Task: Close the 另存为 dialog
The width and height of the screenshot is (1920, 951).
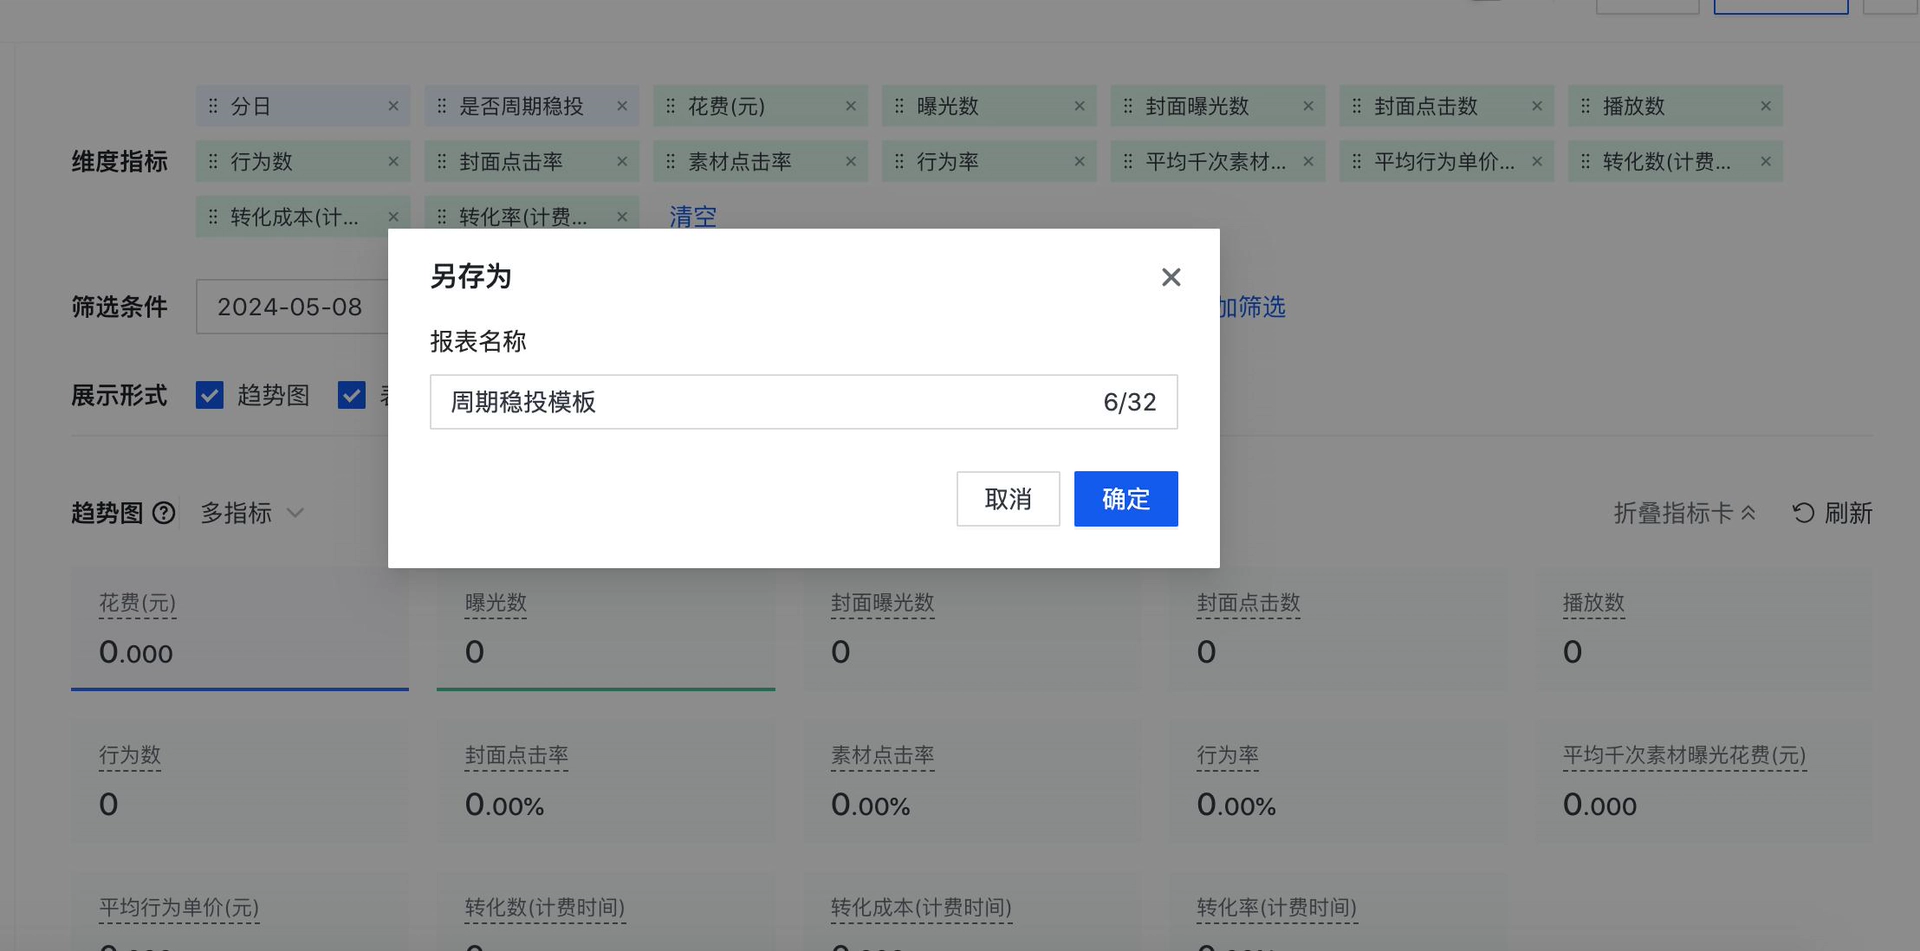Action: [x=1170, y=277]
